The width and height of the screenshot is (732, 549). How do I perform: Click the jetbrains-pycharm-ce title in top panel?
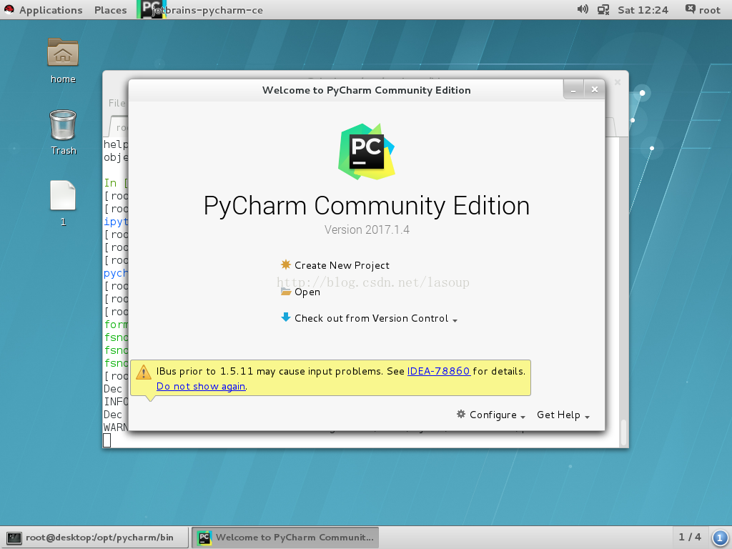pos(208,10)
